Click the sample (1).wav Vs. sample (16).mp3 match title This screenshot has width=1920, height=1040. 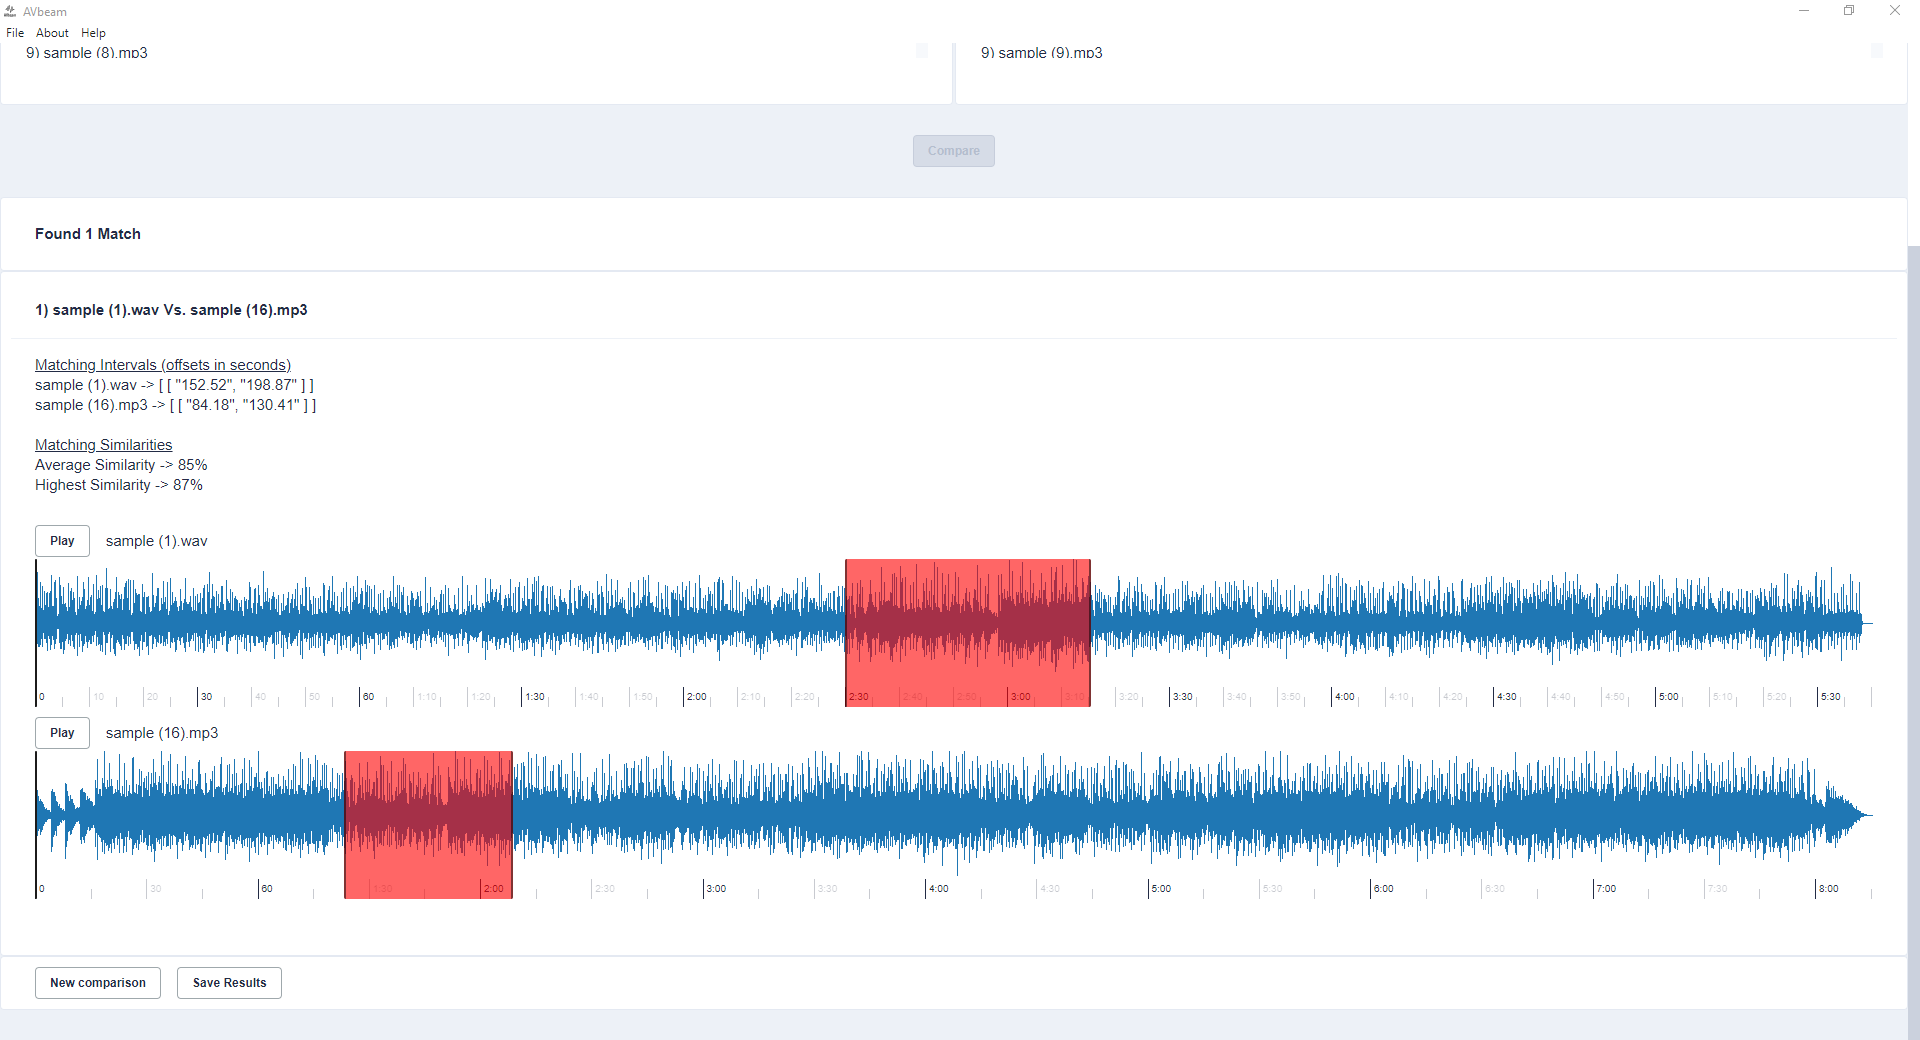[x=171, y=310]
